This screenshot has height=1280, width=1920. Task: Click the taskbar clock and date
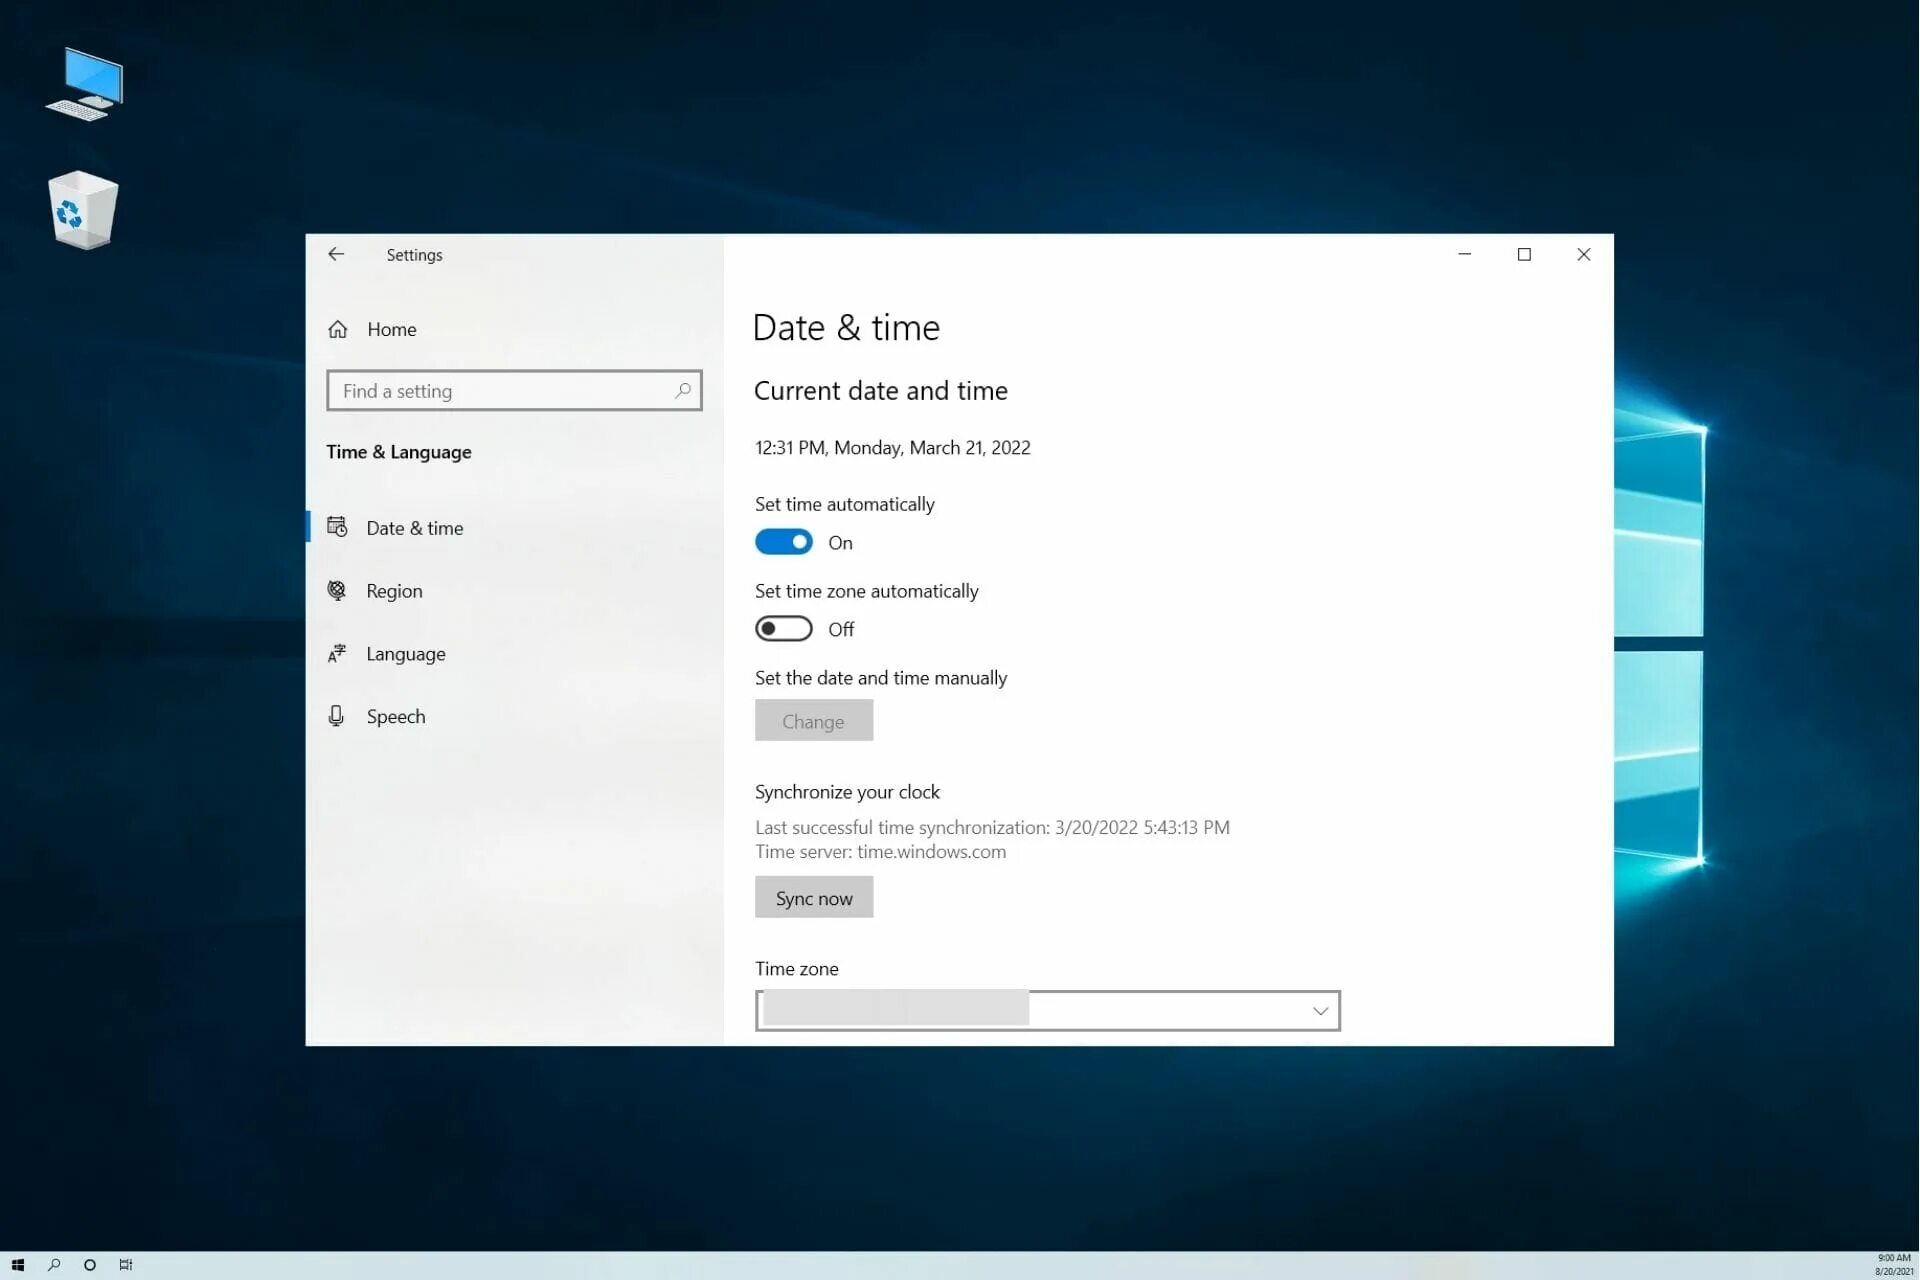pyautogui.click(x=1893, y=1265)
